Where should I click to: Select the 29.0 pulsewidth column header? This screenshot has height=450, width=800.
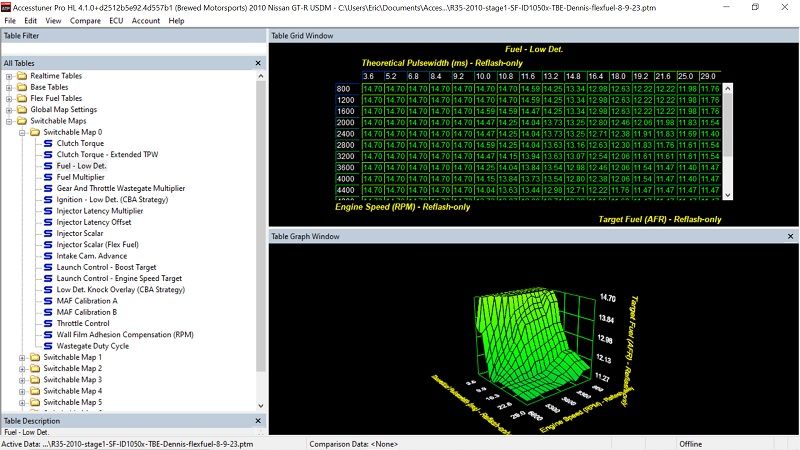pos(710,76)
